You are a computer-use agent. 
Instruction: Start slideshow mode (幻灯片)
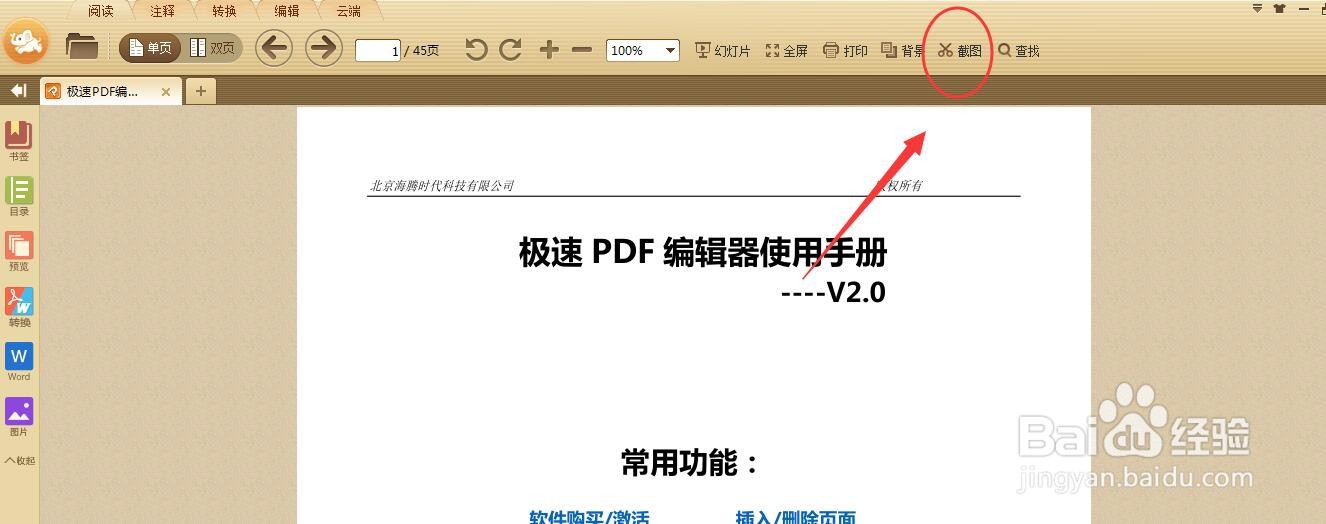click(722, 50)
